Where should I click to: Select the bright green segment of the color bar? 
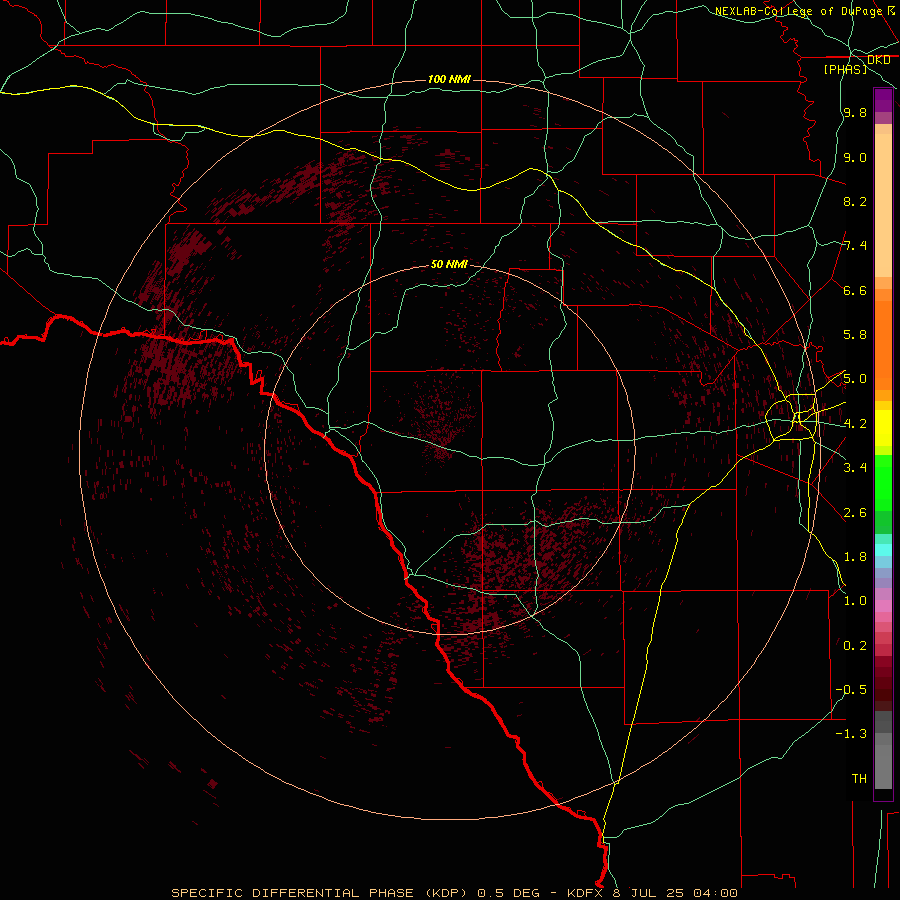(x=883, y=483)
